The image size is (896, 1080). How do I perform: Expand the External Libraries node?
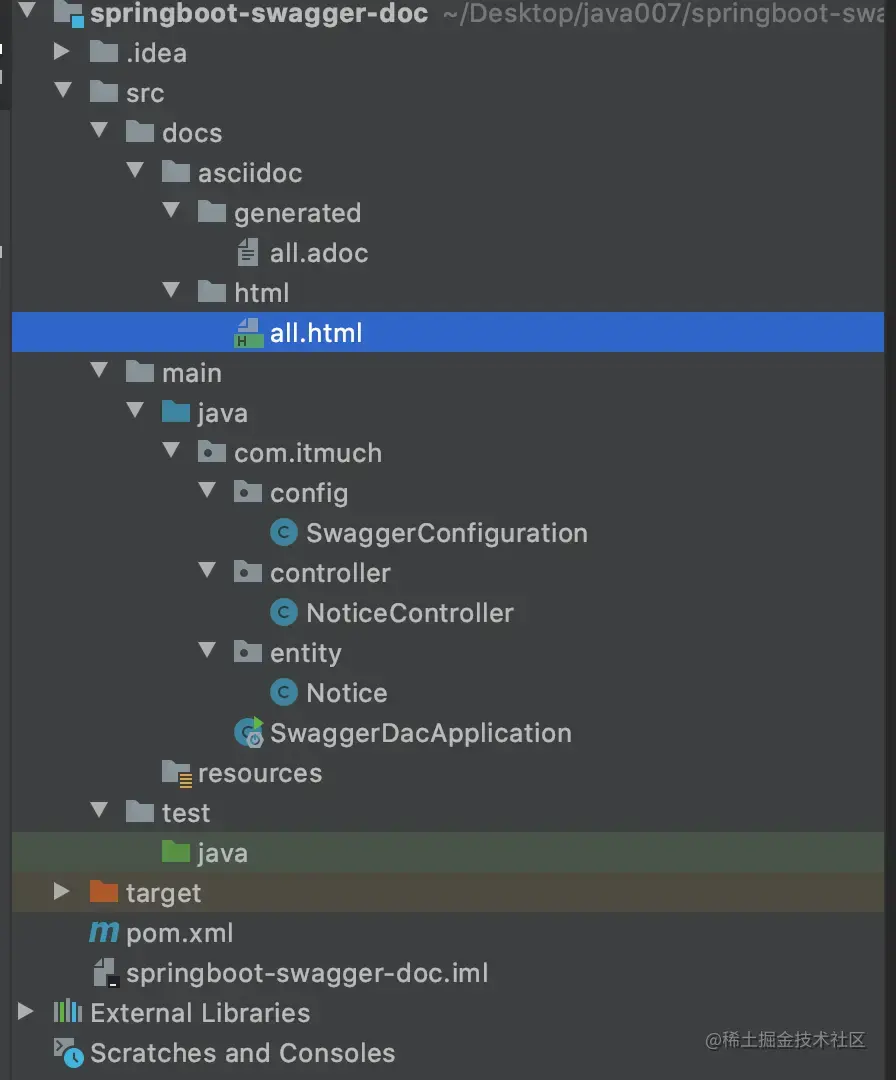(26, 1012)
